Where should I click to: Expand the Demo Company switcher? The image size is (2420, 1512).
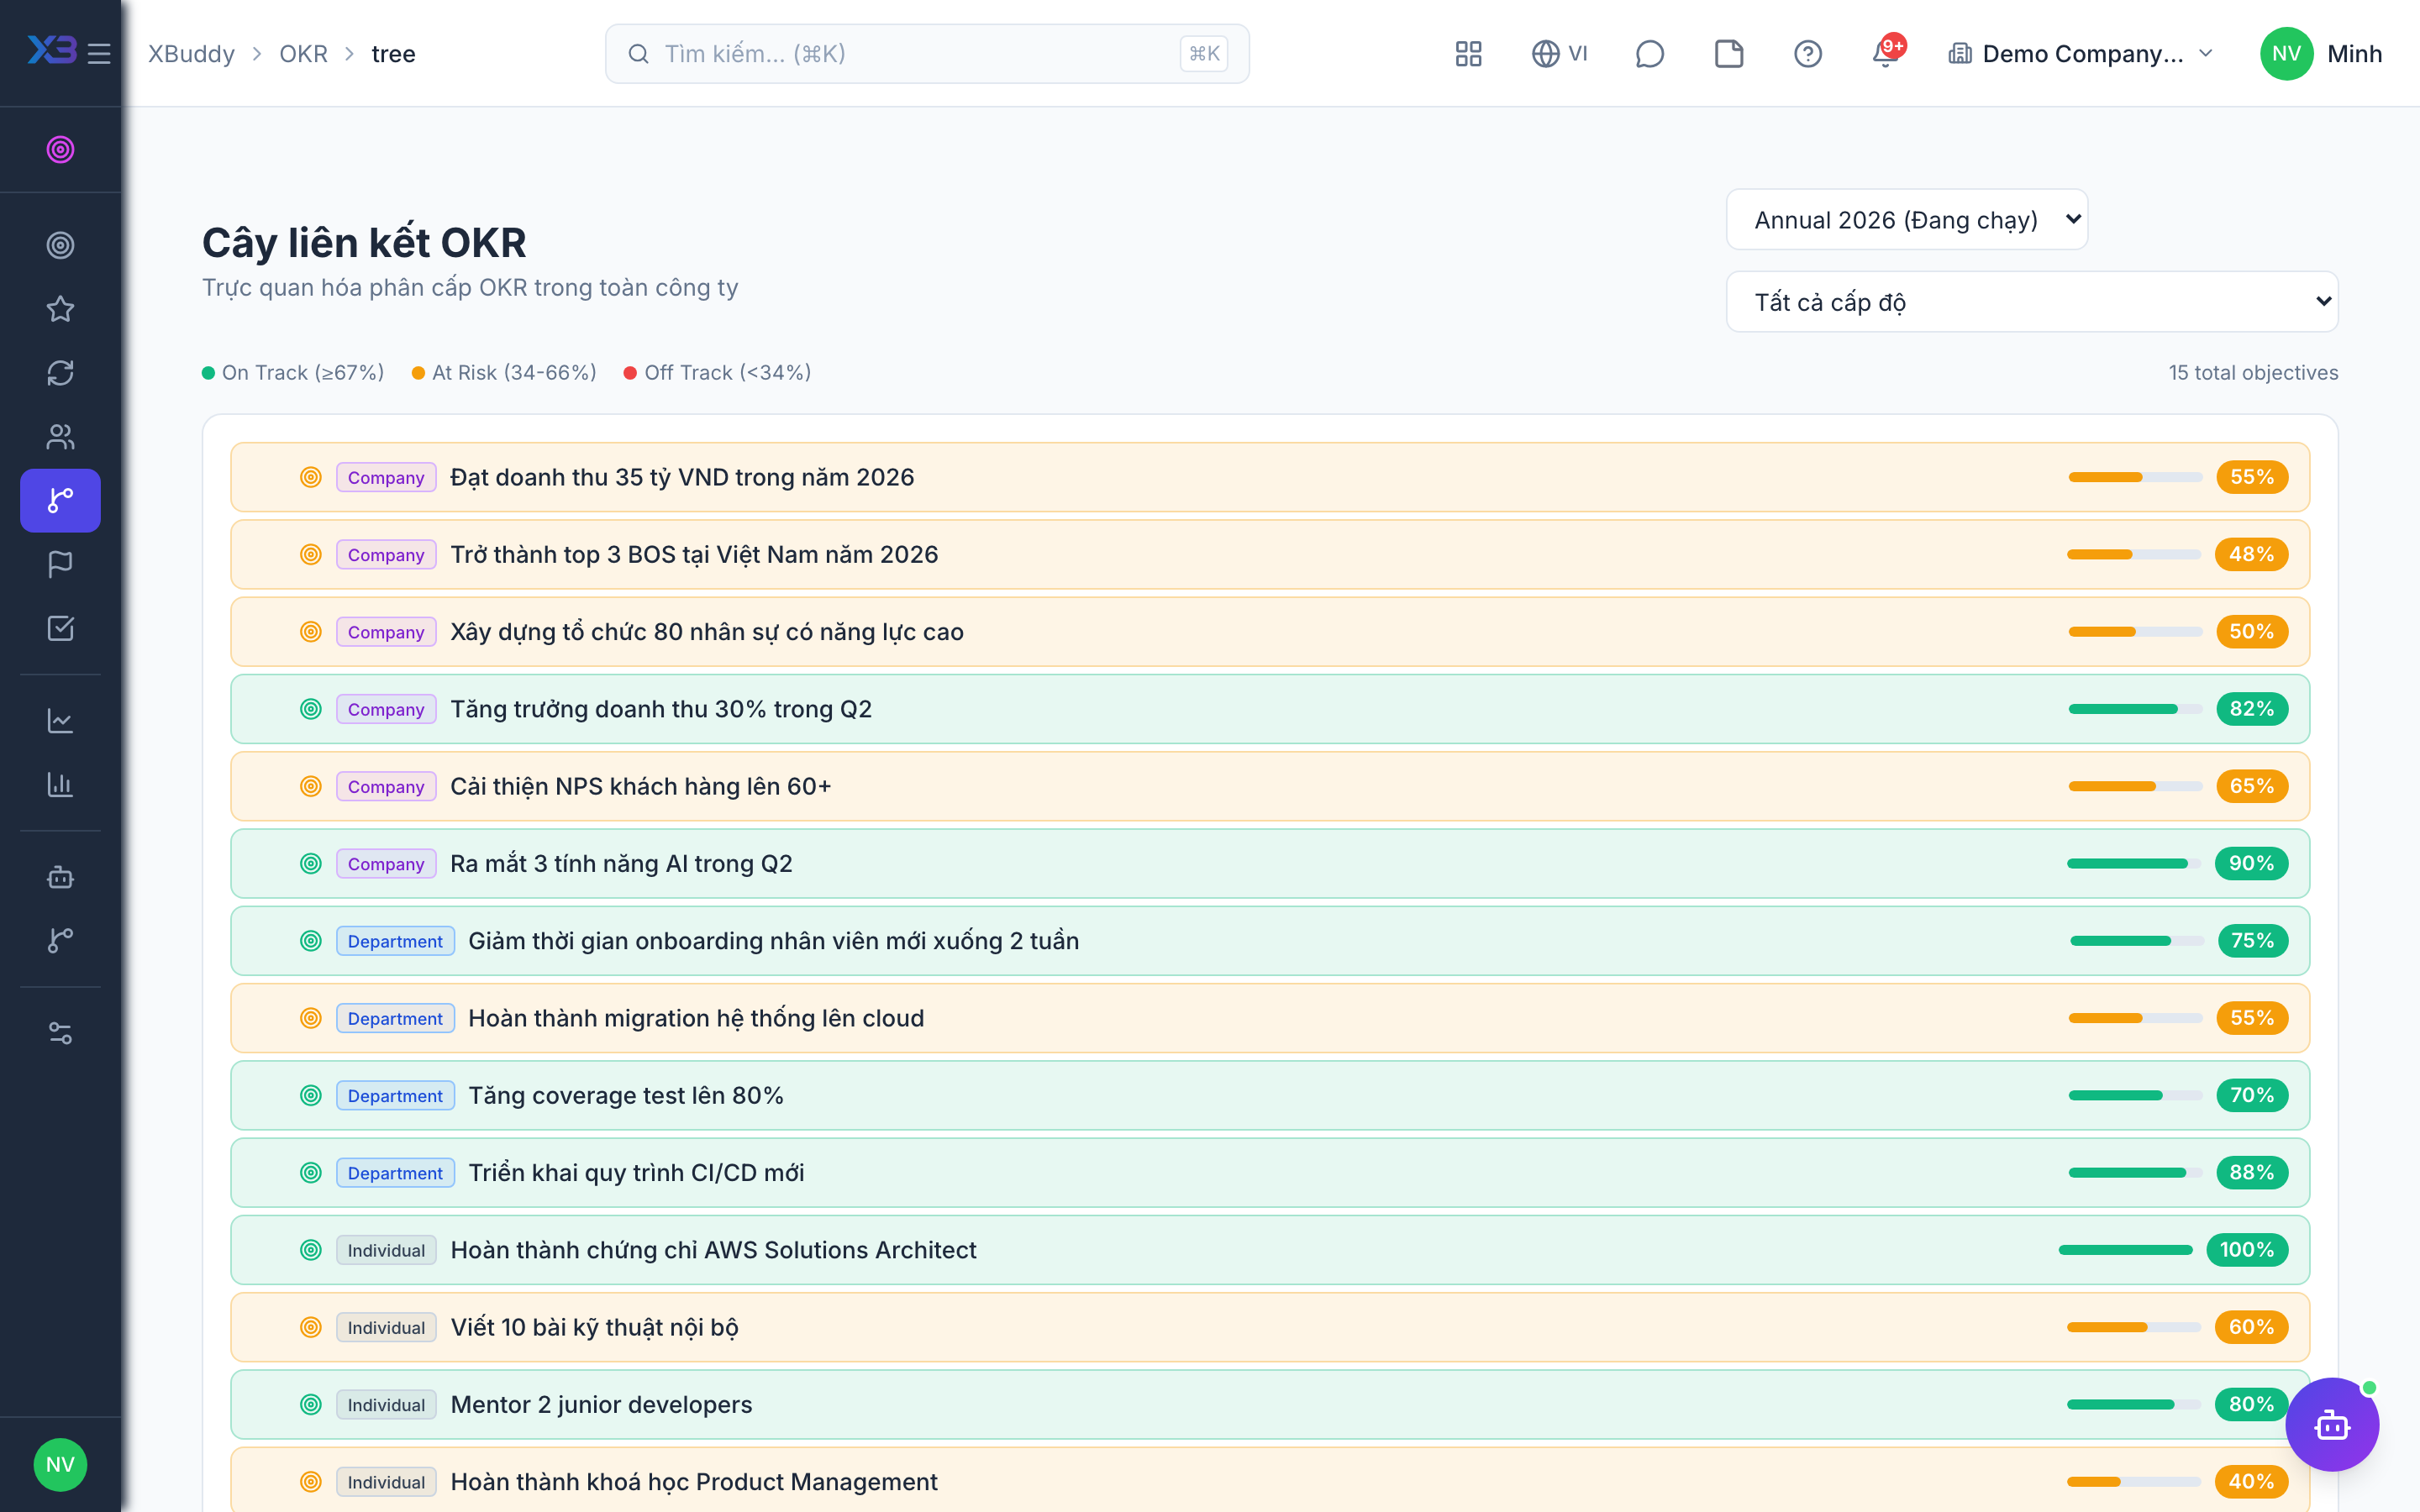pos(2081,53)
